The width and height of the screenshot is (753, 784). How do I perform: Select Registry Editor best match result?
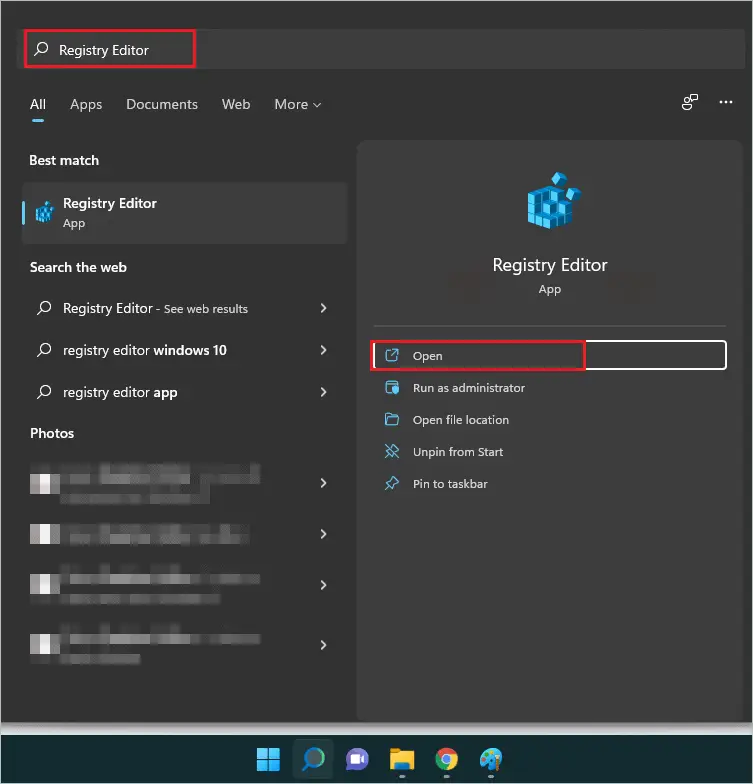click(x=184, y=213)
